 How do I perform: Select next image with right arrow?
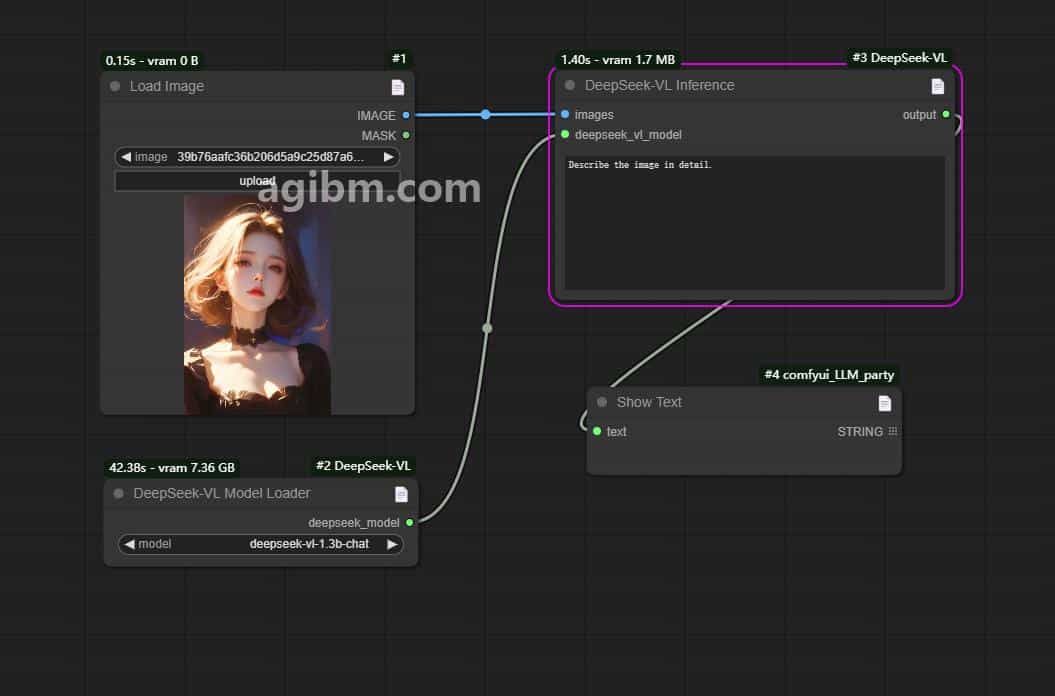388,157
